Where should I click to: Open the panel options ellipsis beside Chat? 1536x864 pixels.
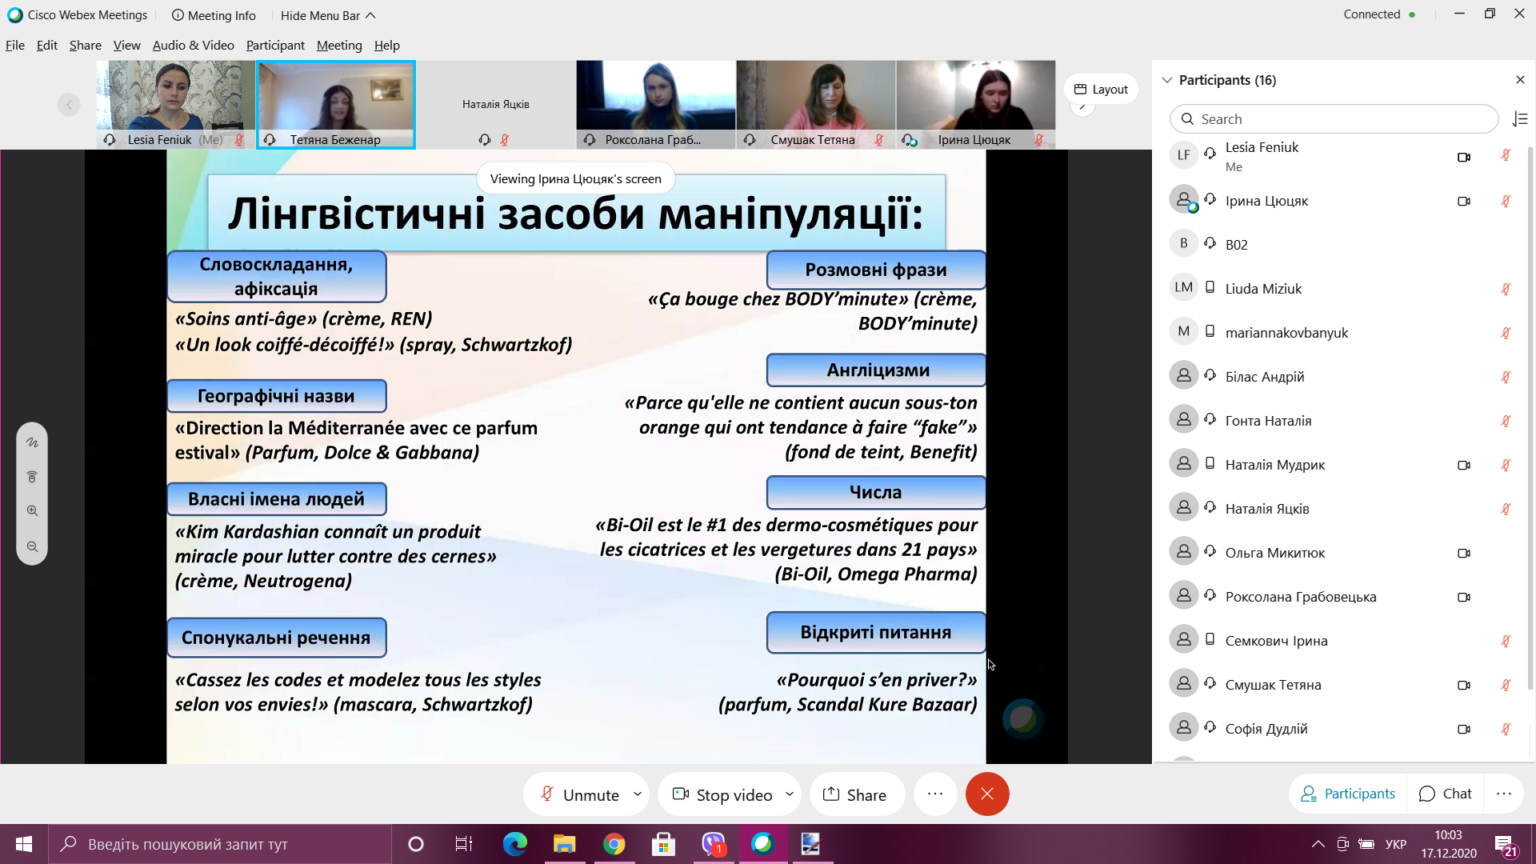[1504, 794]
